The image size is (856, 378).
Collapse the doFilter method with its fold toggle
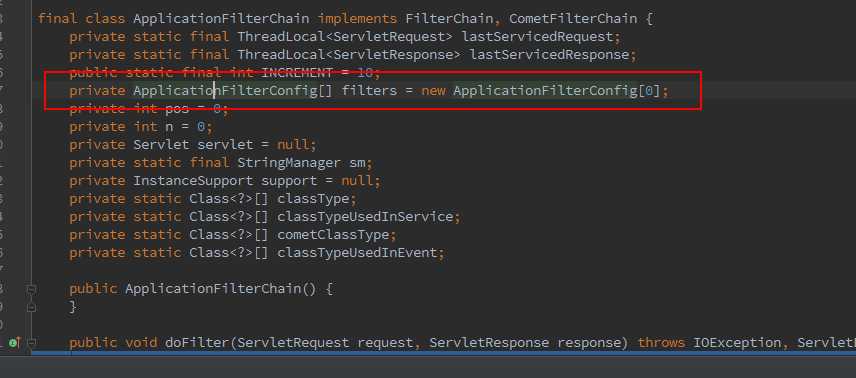click(31, 343)
